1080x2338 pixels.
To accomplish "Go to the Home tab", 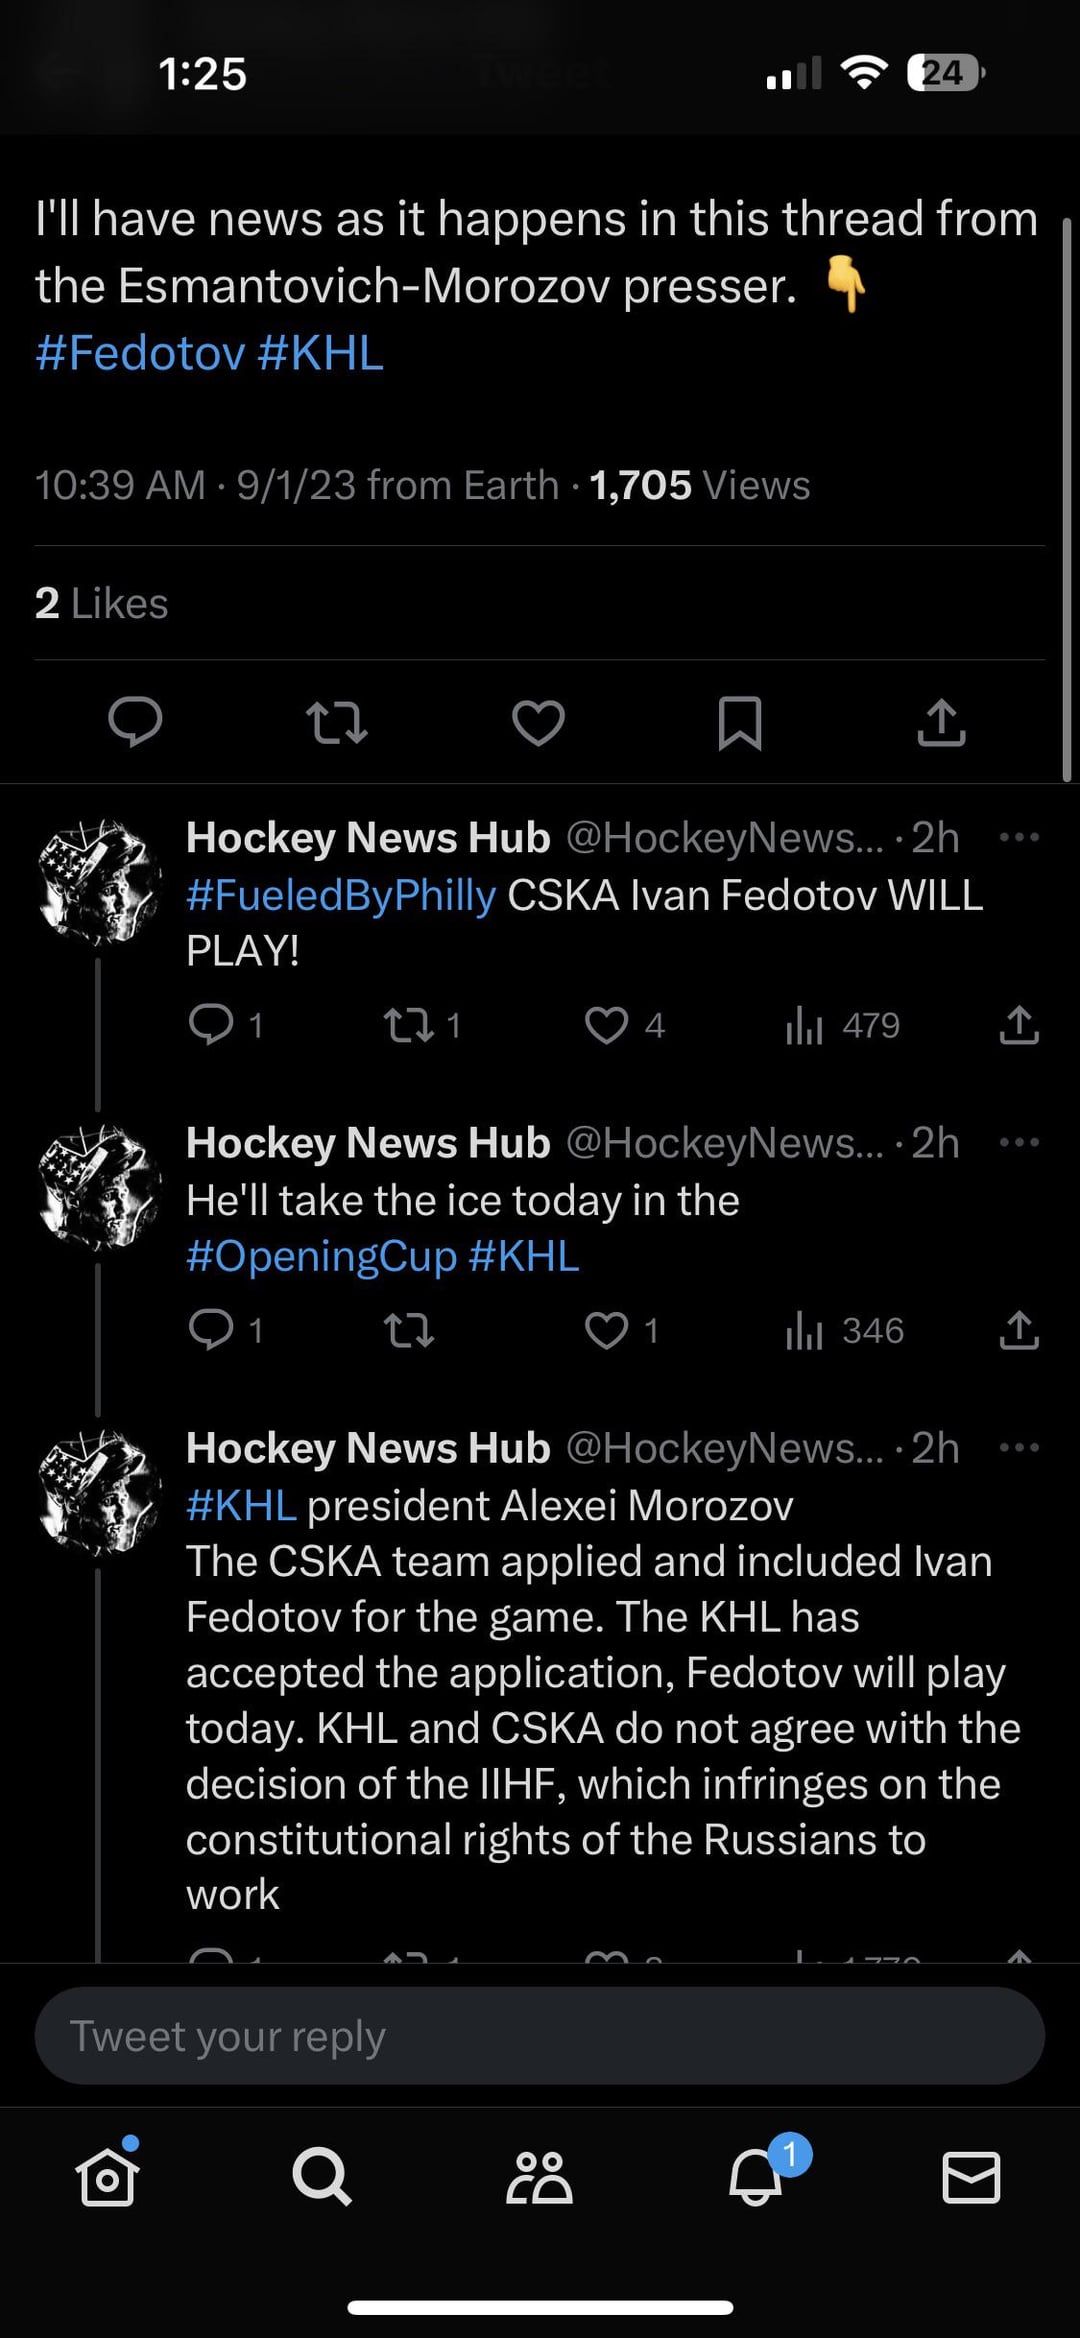I will pyautogui.click(x=107, y=2177).
